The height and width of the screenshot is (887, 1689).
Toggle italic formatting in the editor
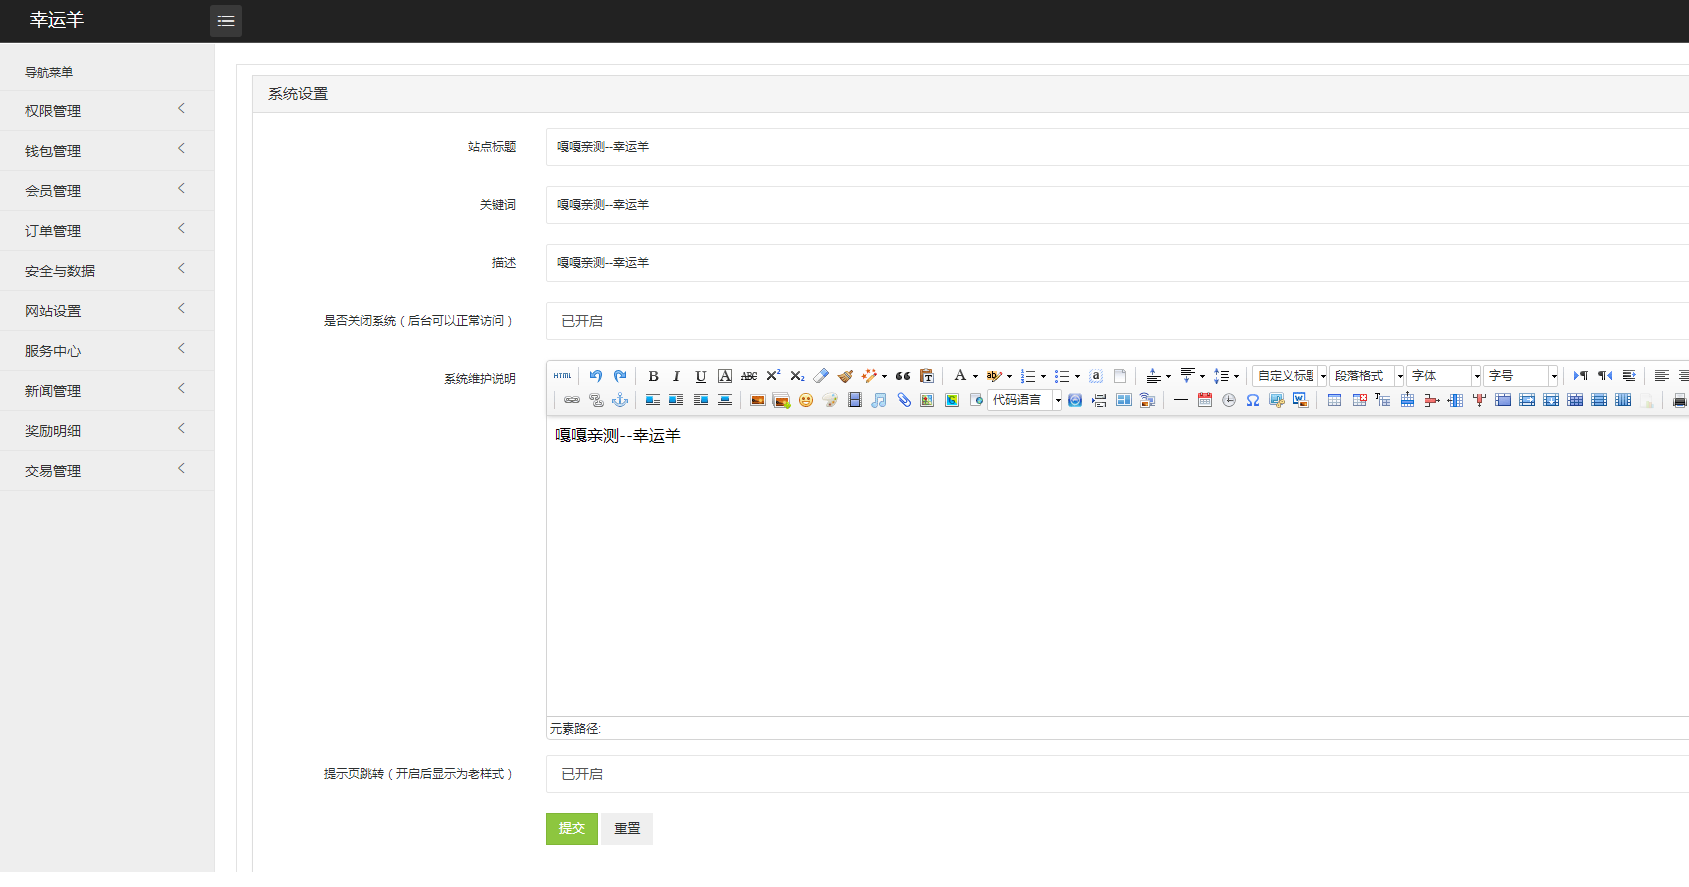pyautogui.click(x=676, y=376)
